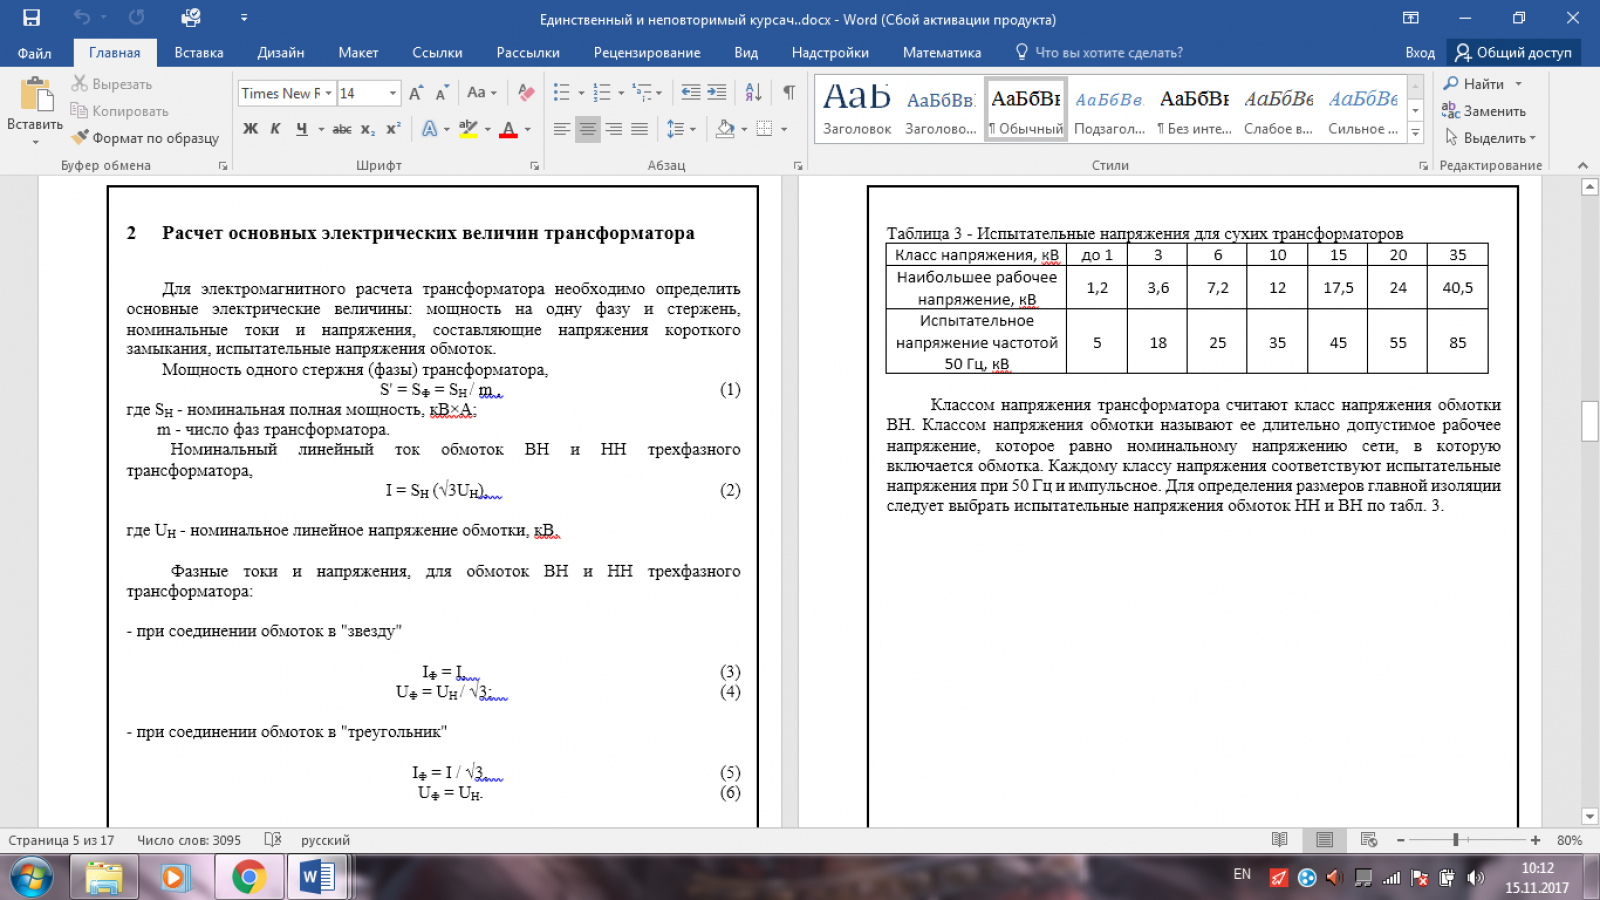The image size is (1600, 900).
Task: Click page count in status bar
Action: coord(62,840)
